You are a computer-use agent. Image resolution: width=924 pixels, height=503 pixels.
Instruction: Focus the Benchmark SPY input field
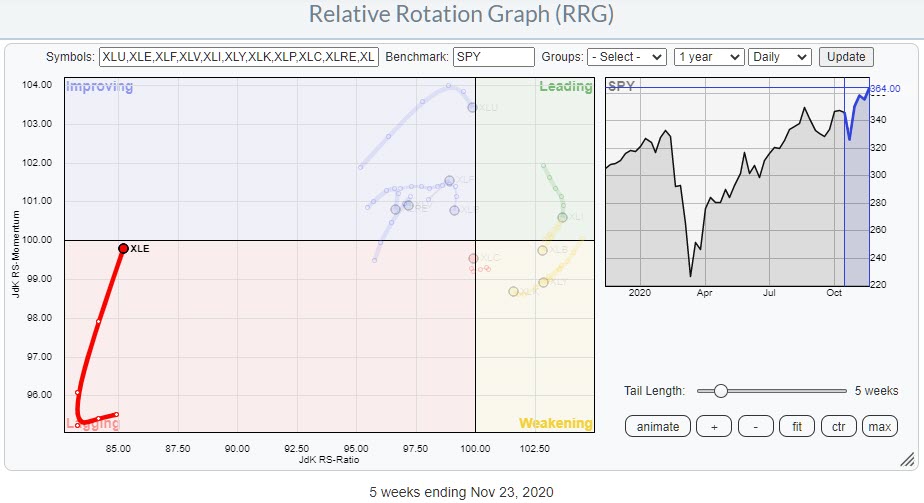494,57
